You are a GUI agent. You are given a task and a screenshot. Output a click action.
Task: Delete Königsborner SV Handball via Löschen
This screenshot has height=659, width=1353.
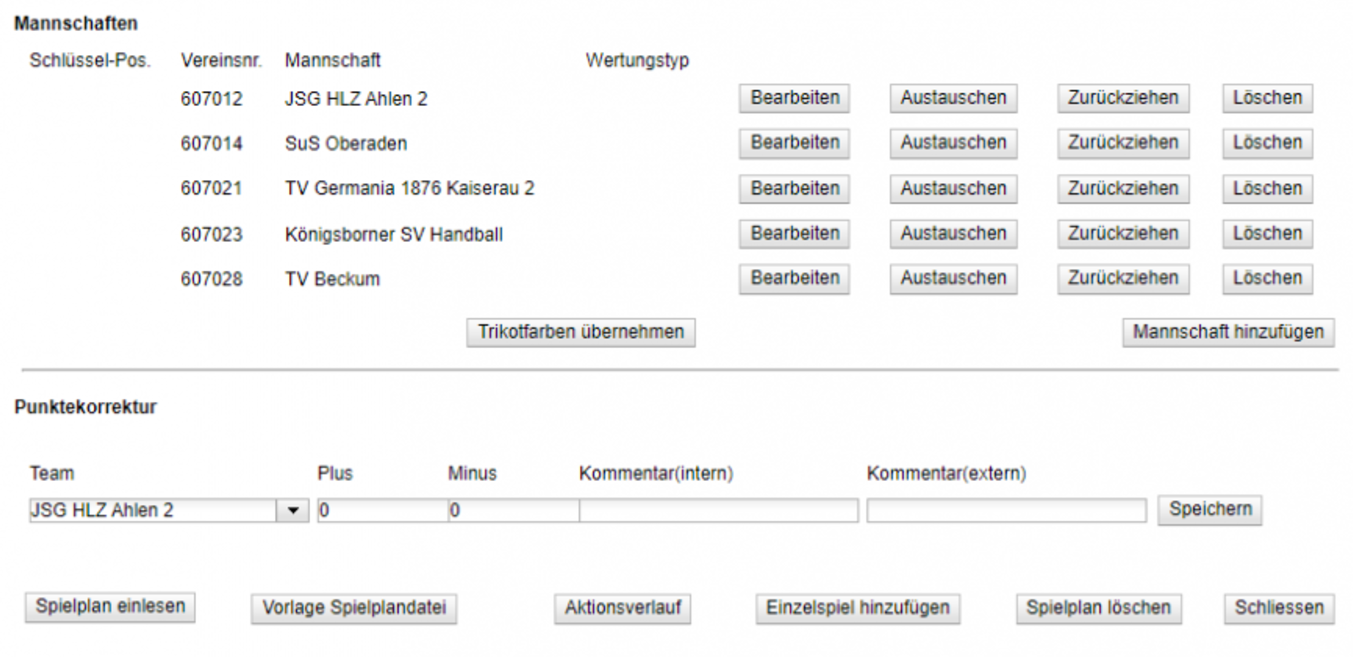pos(1267,233)
